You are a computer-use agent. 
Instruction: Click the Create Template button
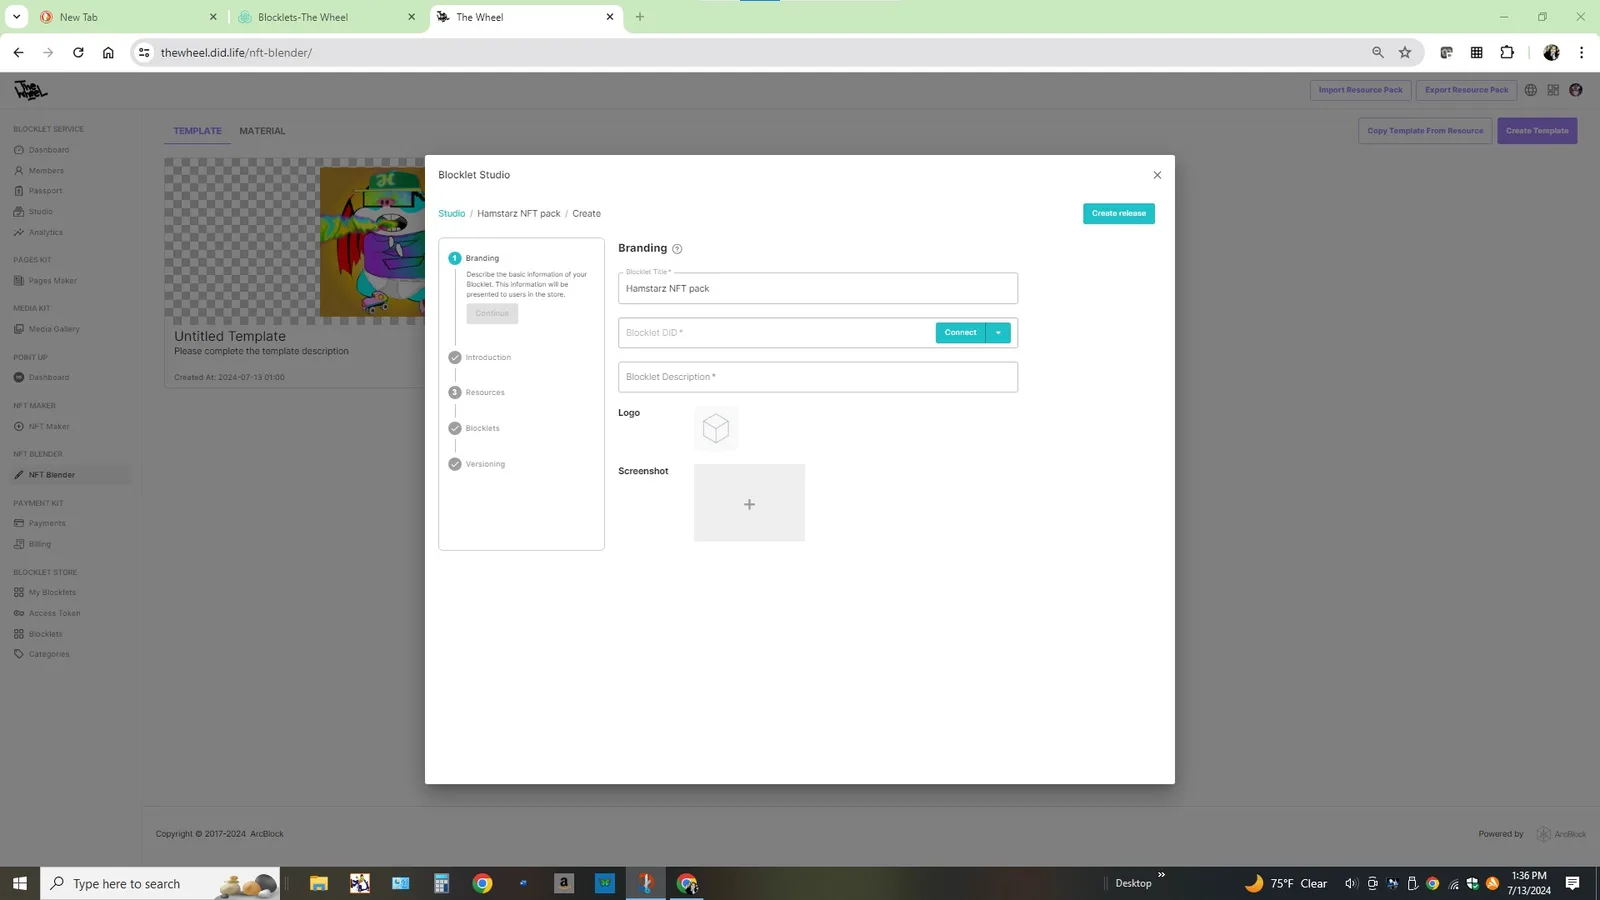click(x=1537, y=131)
